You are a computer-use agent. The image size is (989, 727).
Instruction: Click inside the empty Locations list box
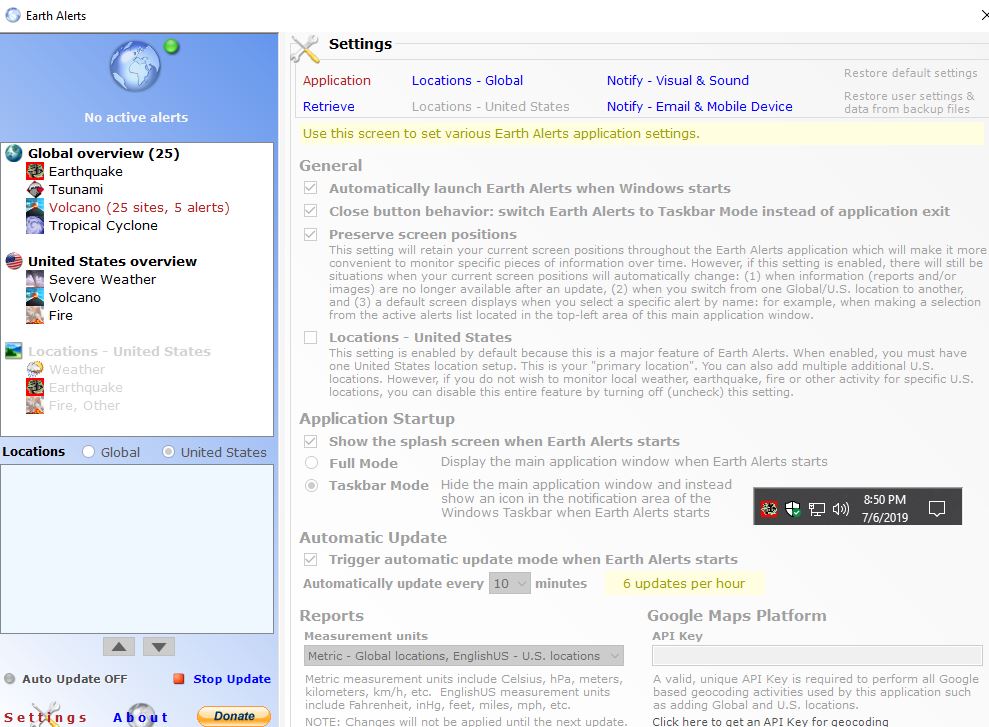pyautogui.click(x=137, y=549)
